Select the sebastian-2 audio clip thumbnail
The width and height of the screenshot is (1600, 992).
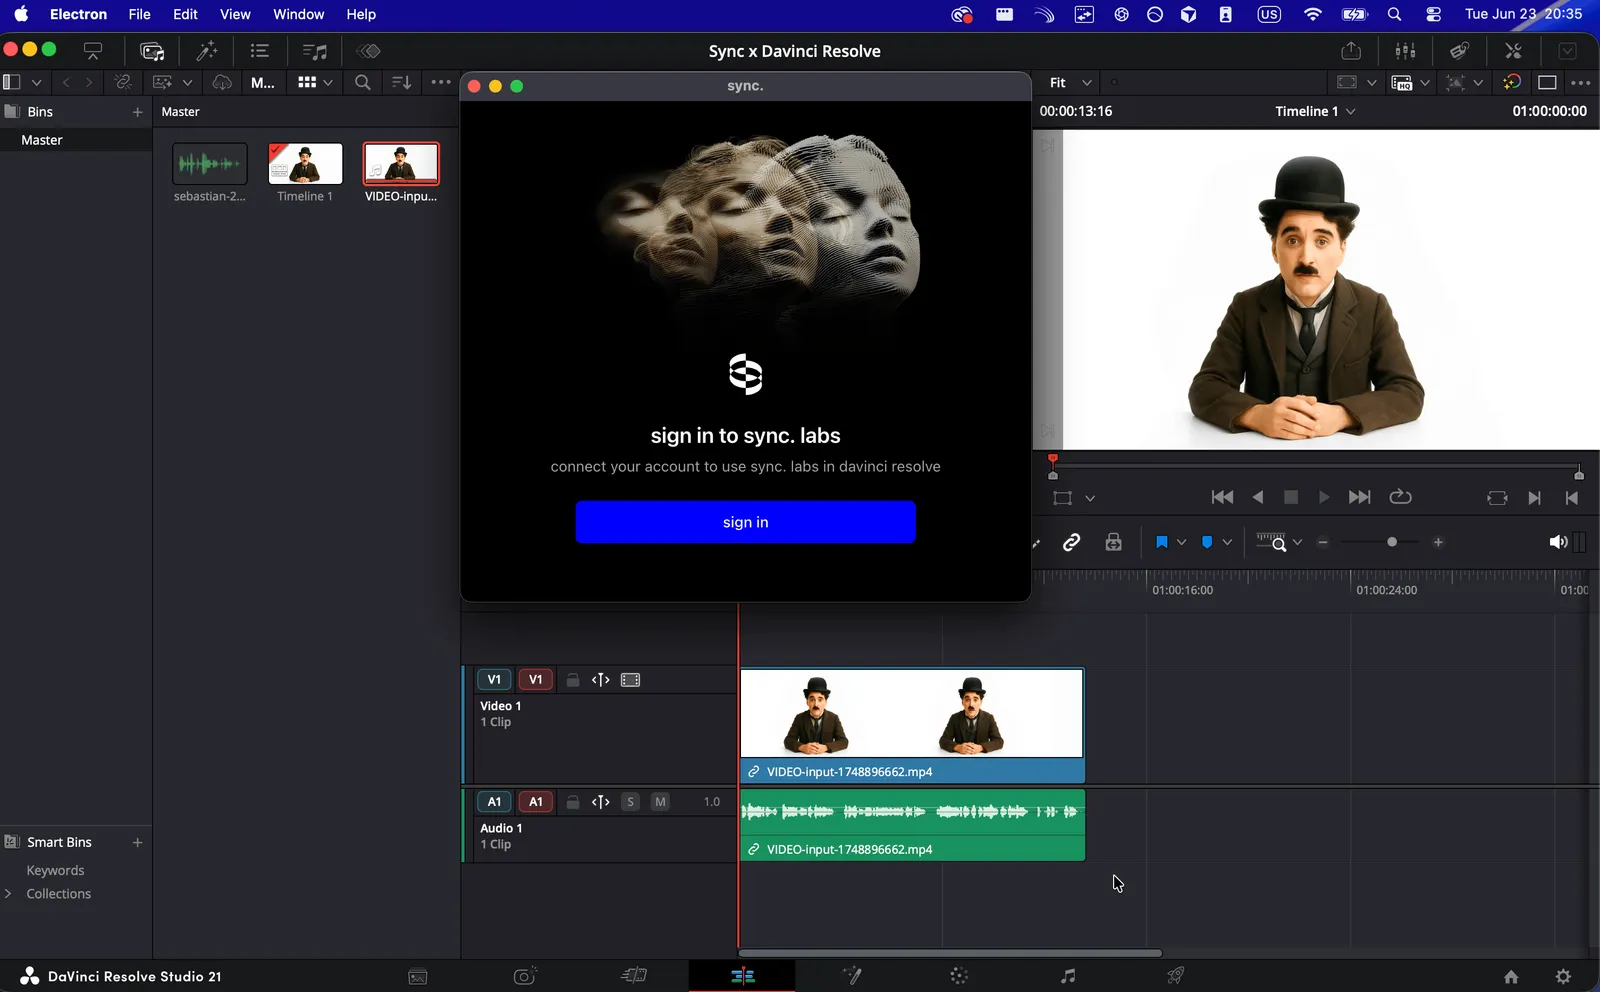click(x=210, y=163)
